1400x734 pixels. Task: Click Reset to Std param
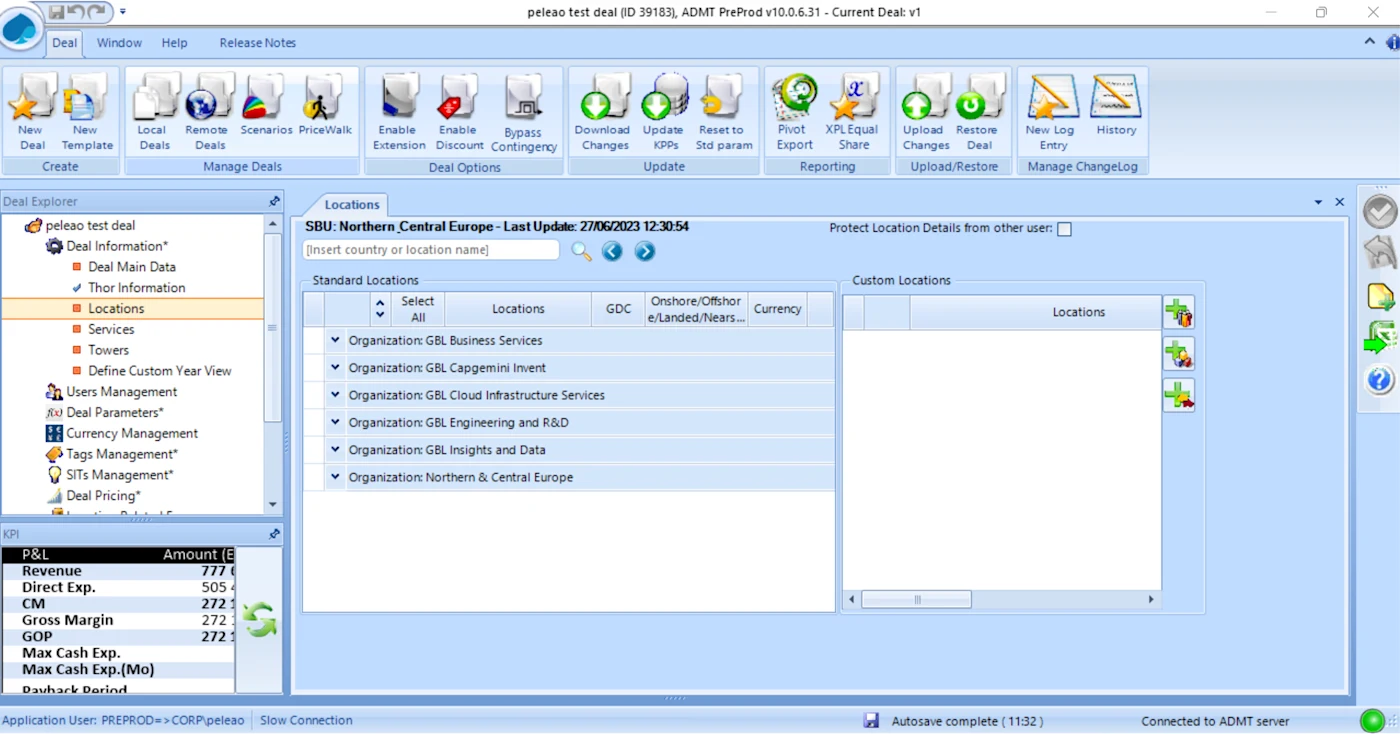coord(724,113)
